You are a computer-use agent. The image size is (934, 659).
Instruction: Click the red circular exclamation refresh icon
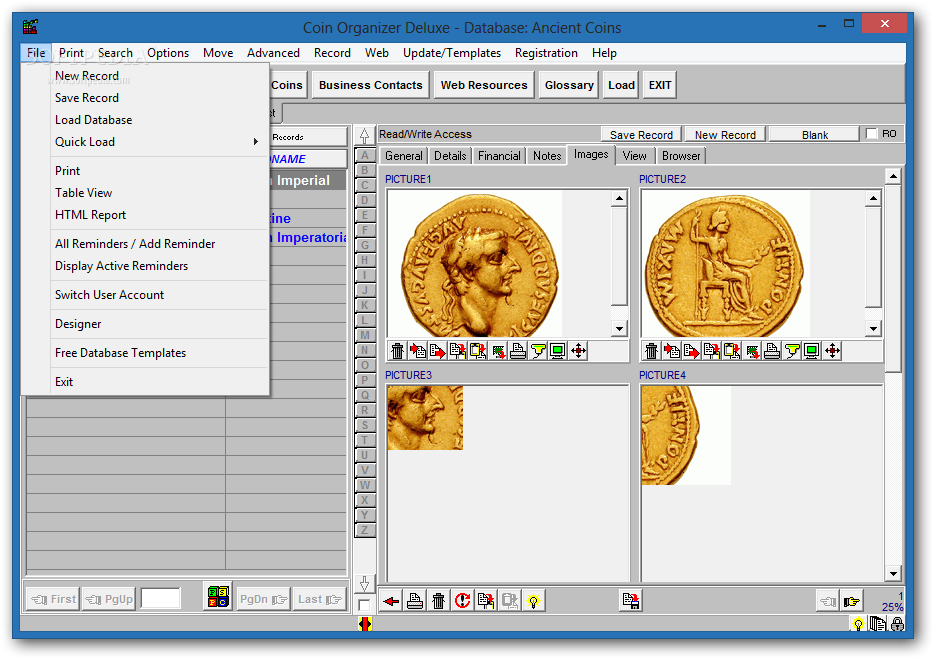(x=462, y=601)
